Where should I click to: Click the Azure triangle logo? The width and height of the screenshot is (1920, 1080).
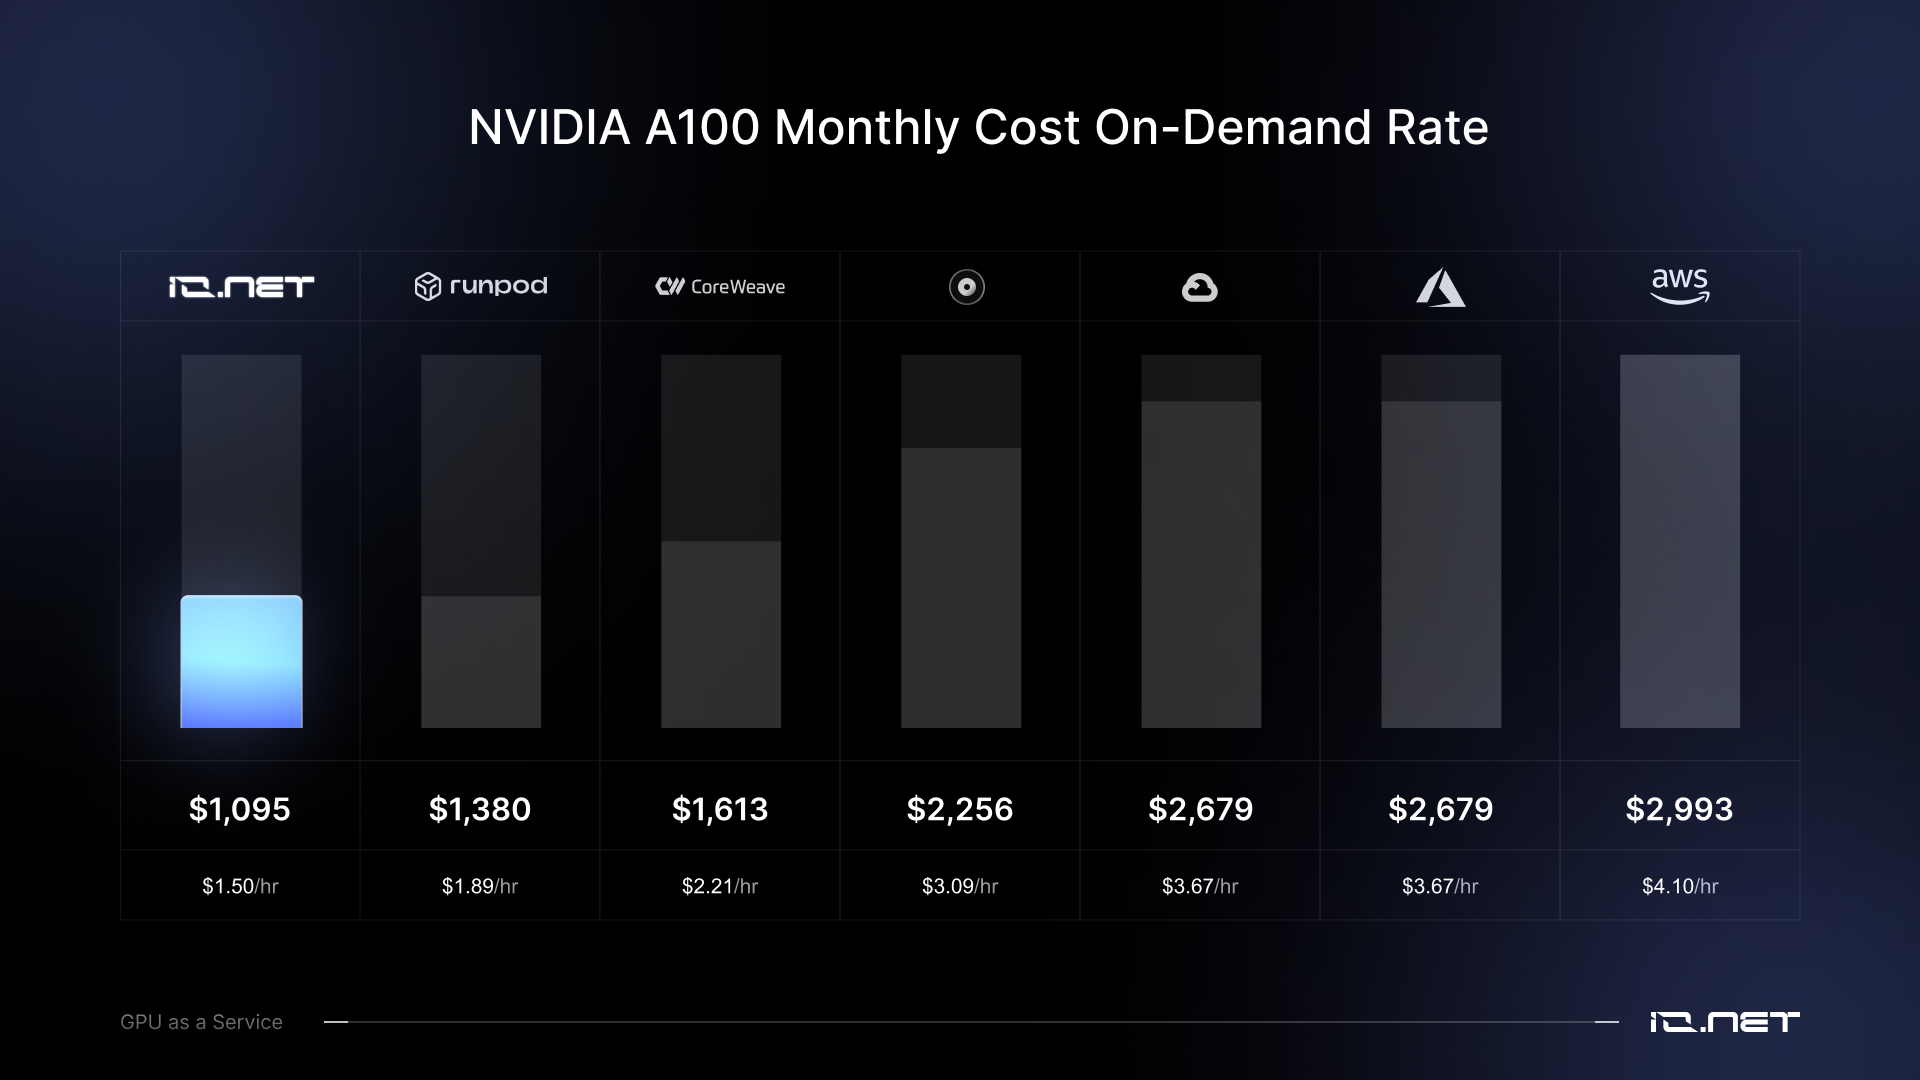1440,288
